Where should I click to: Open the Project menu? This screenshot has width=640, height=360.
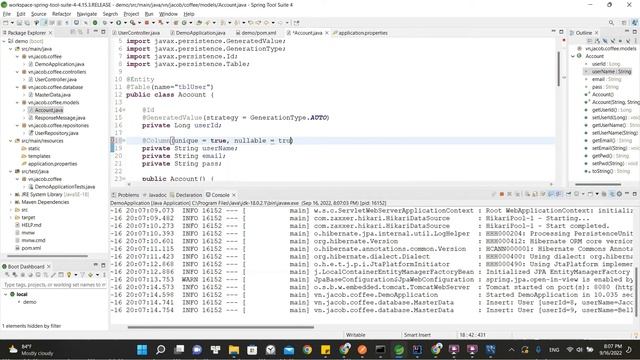(x=131, y=14)
